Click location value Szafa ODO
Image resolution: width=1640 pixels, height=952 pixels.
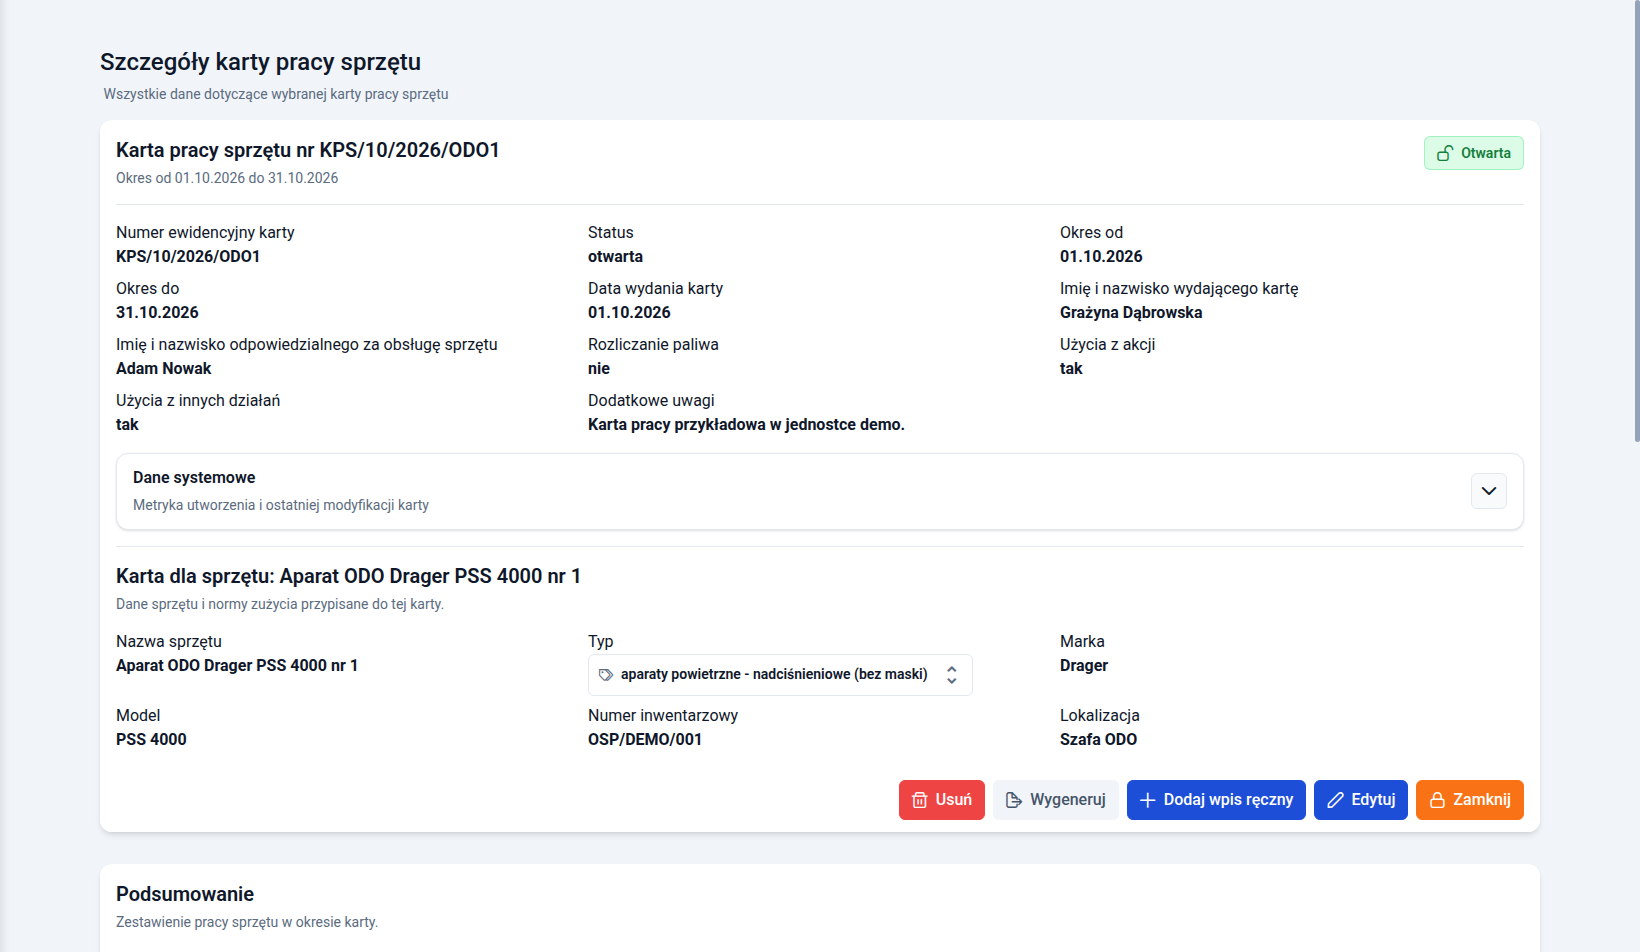click(x=1098, y=740)
